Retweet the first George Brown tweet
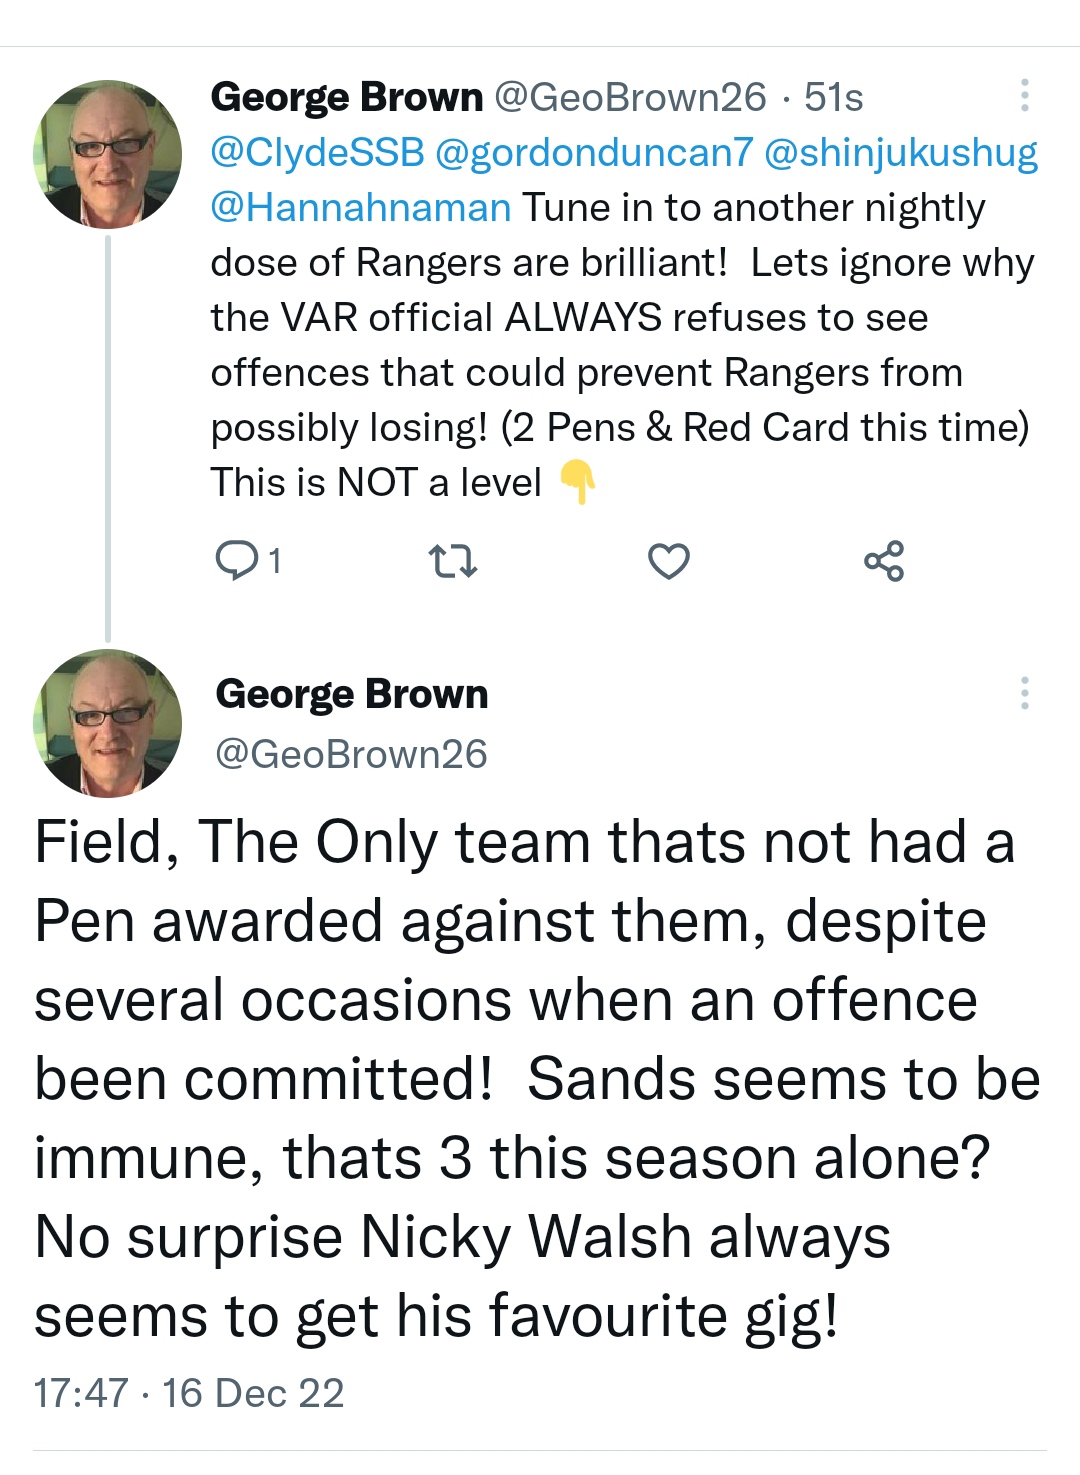 (x=452, y=561)
